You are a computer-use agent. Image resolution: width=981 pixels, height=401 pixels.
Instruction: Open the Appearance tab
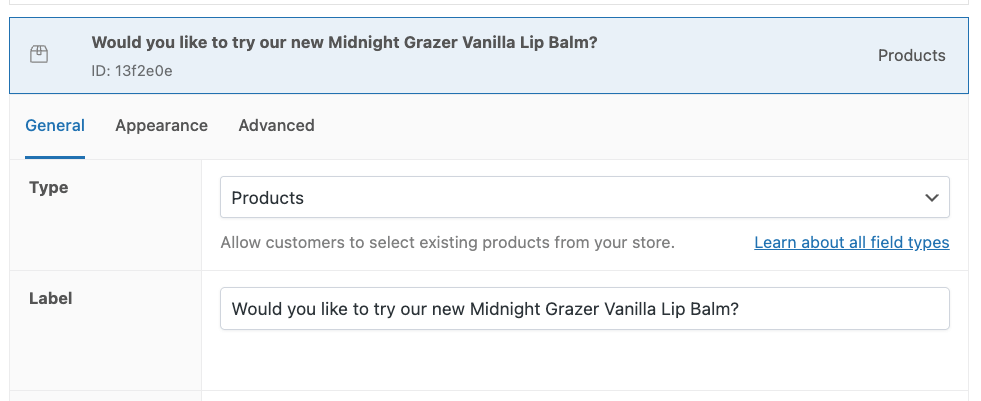click(x=161, y=126)
